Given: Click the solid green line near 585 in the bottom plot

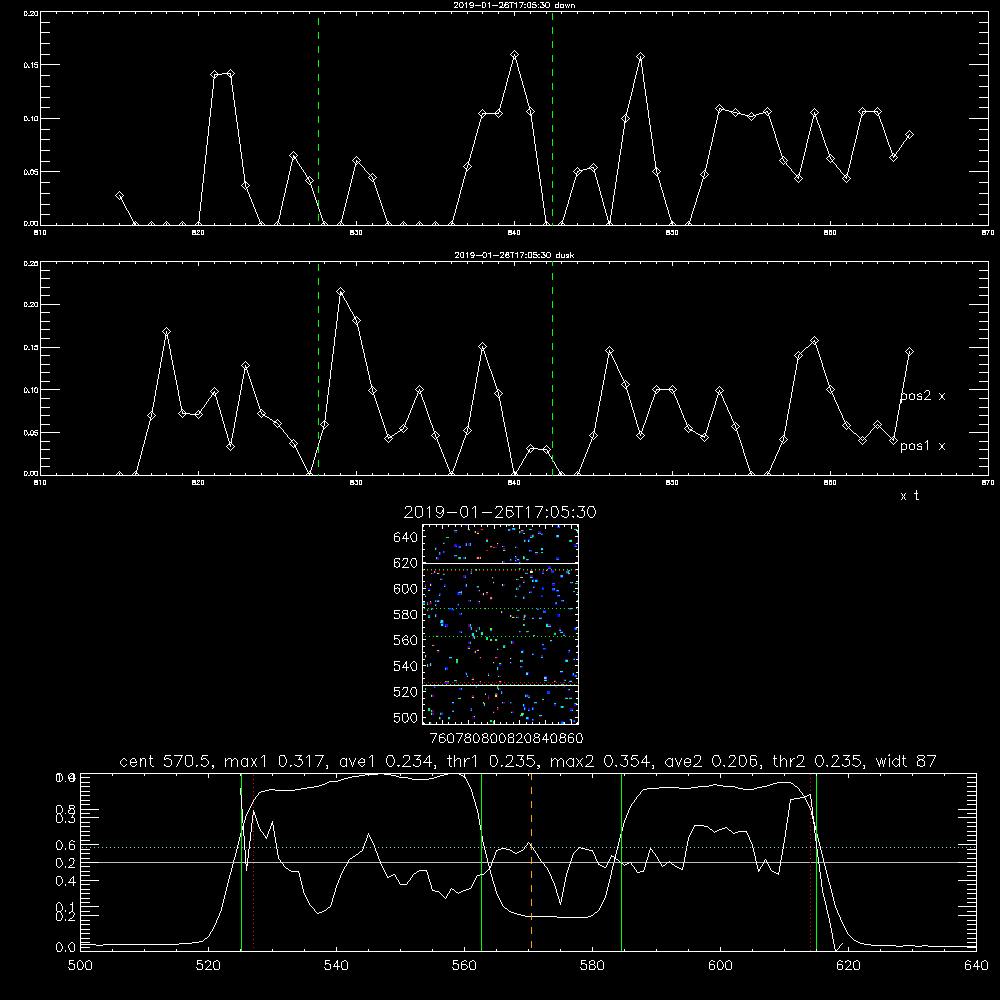Looking at the screenshot, I should pos(621,862).
